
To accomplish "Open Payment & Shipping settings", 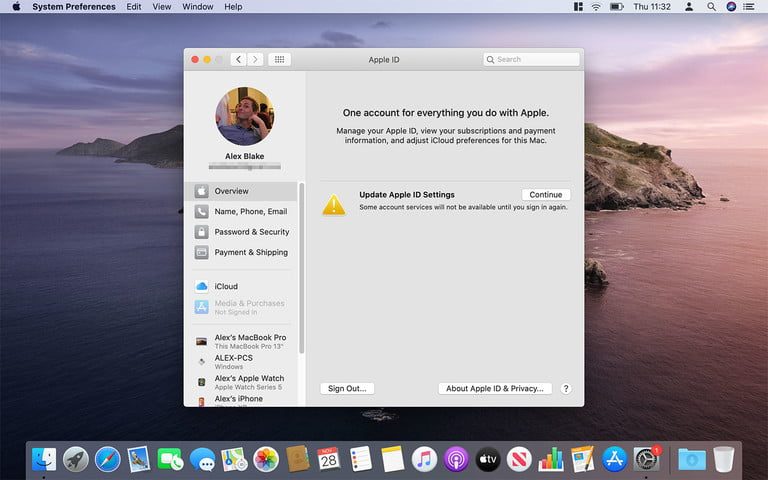I will [241, 252].
